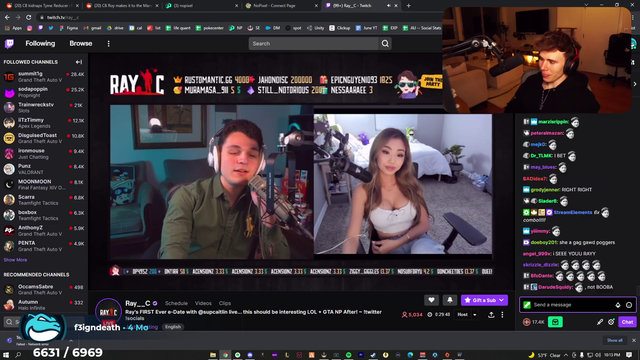The height and width of the screenshot is (360, 640).
Task: Open the three-dot menu next to Browse
Action: coord(109,44)
